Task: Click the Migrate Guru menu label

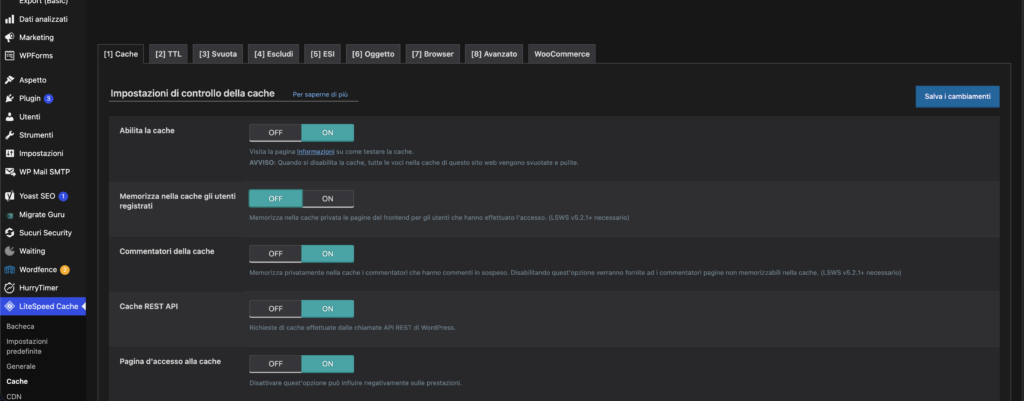Action: [42, 215]
